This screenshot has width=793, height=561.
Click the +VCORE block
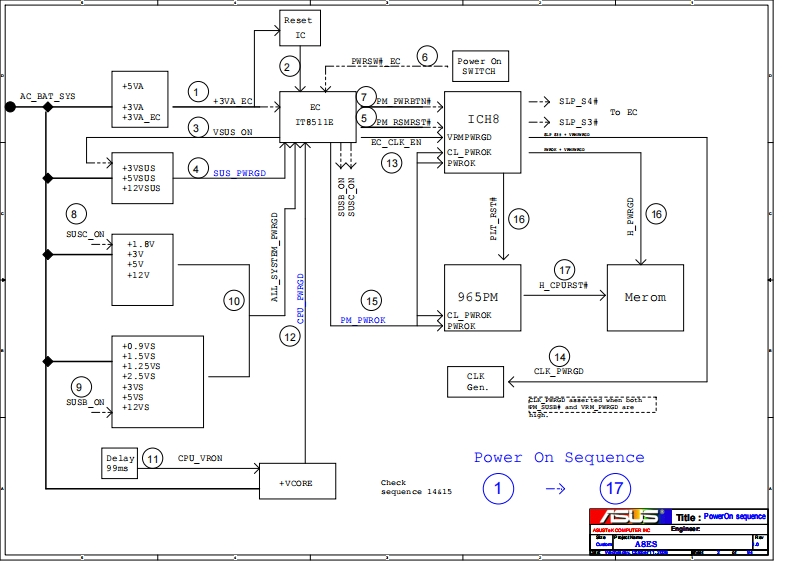pos(297,481)
